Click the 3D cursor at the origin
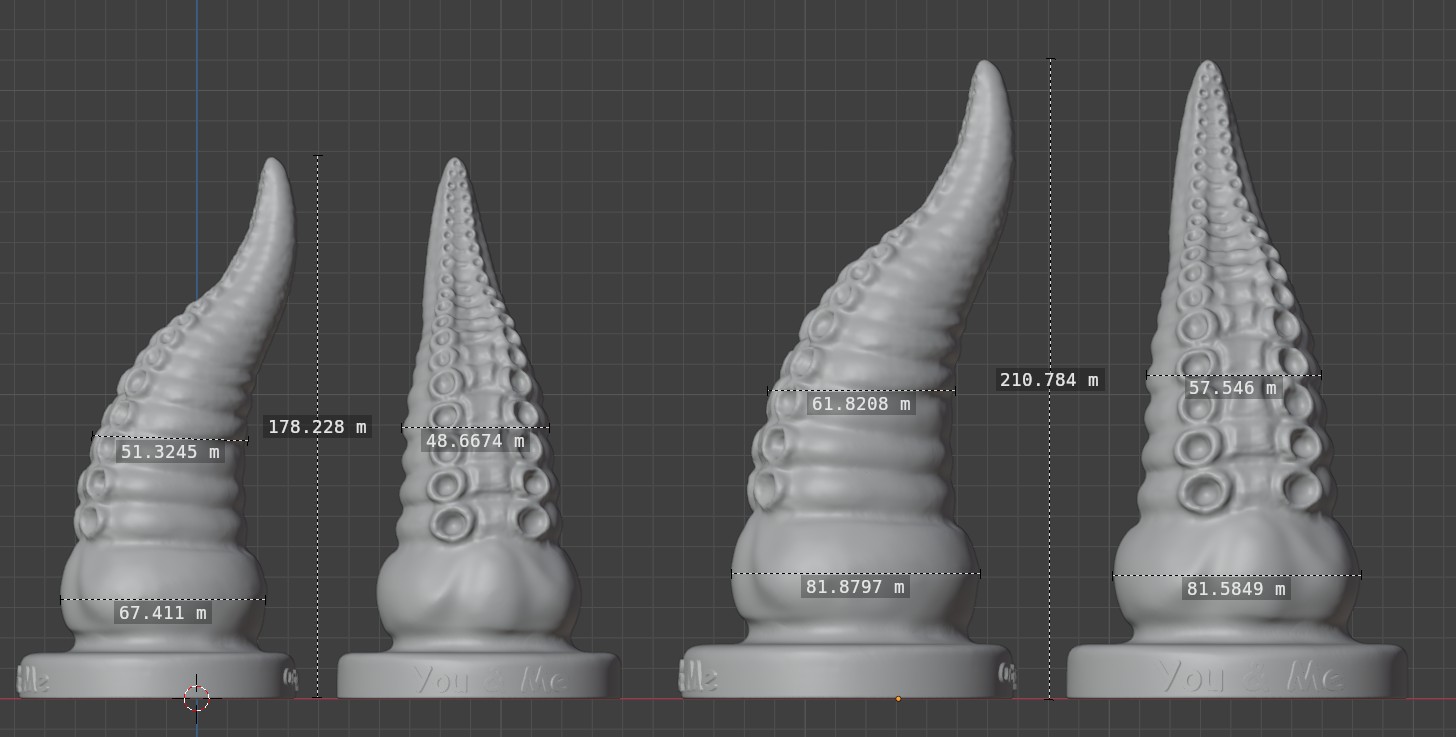 pos(197,698)
